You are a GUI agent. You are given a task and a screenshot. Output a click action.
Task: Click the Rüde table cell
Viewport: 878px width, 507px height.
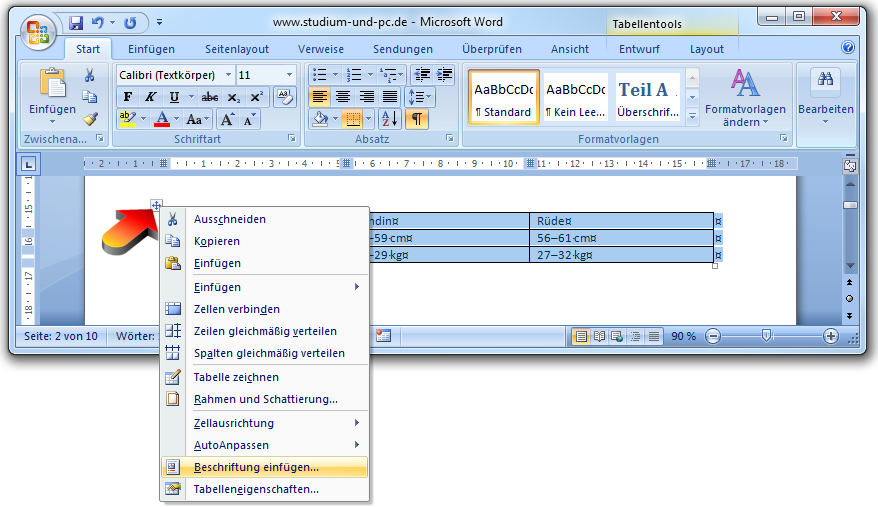(621, 221)
